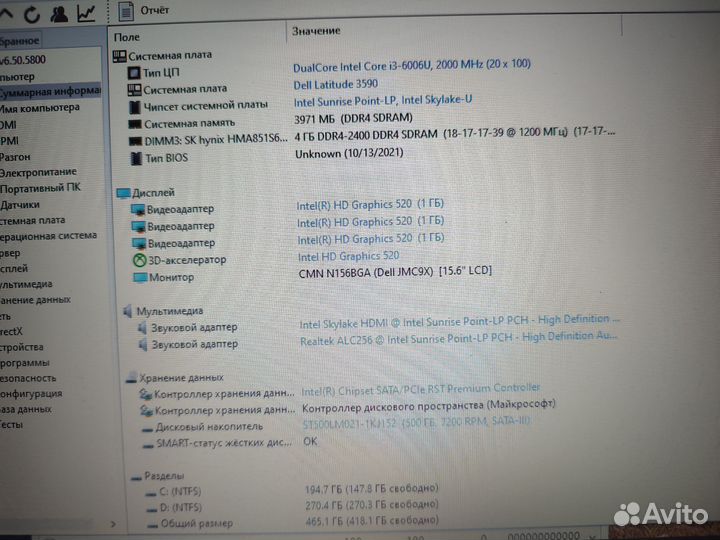Click the Refresh toolbar icon
Screen dimensions: 720x540
coord(32,14)
